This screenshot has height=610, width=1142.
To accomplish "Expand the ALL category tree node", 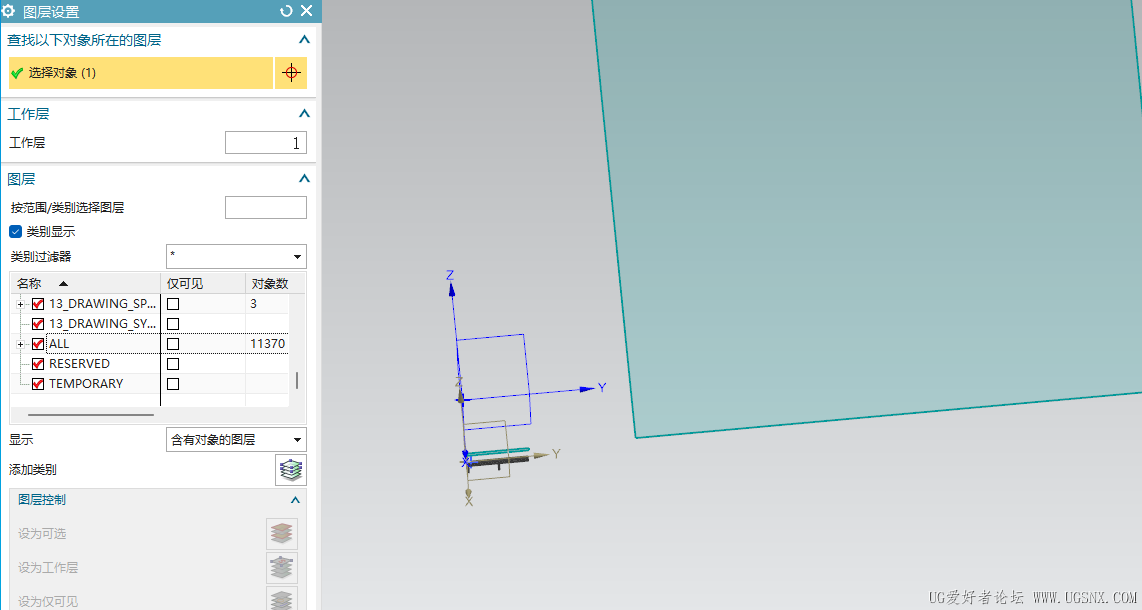I will tap(20, 344).
